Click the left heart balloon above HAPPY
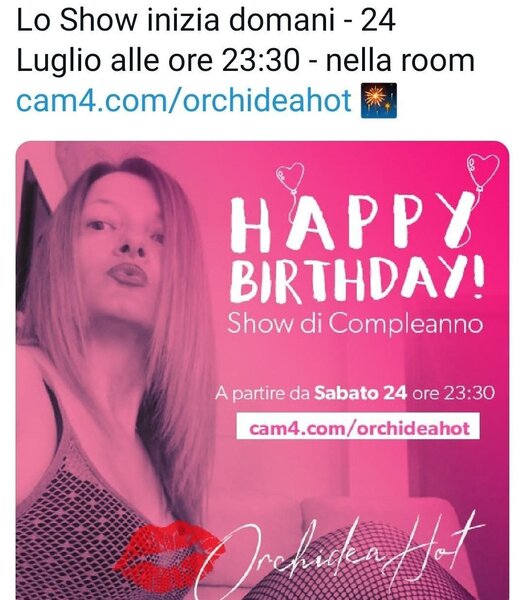520x600 pixels. [290, 177]
